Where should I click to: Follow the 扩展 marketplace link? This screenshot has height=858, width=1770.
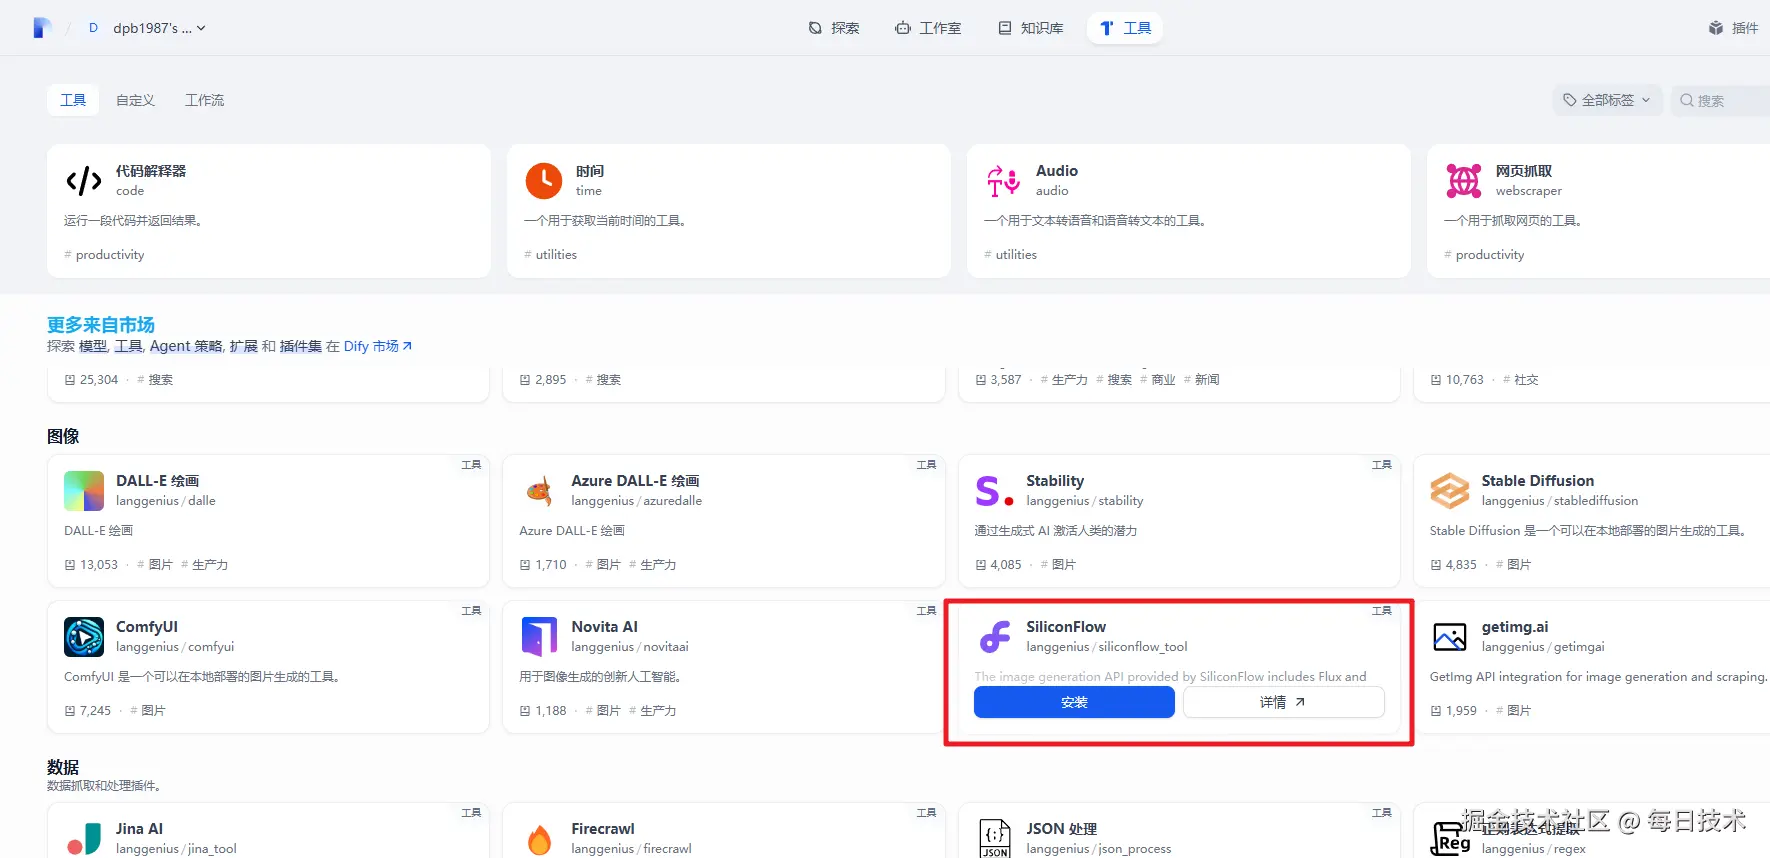(244, 346)
